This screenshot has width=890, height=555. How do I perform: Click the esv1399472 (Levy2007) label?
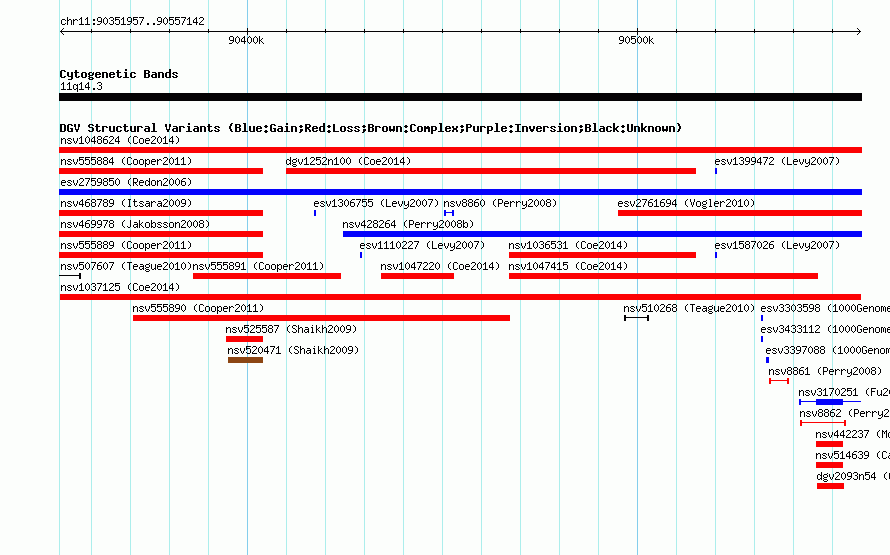pyautogui.click(x=777, y=162)
